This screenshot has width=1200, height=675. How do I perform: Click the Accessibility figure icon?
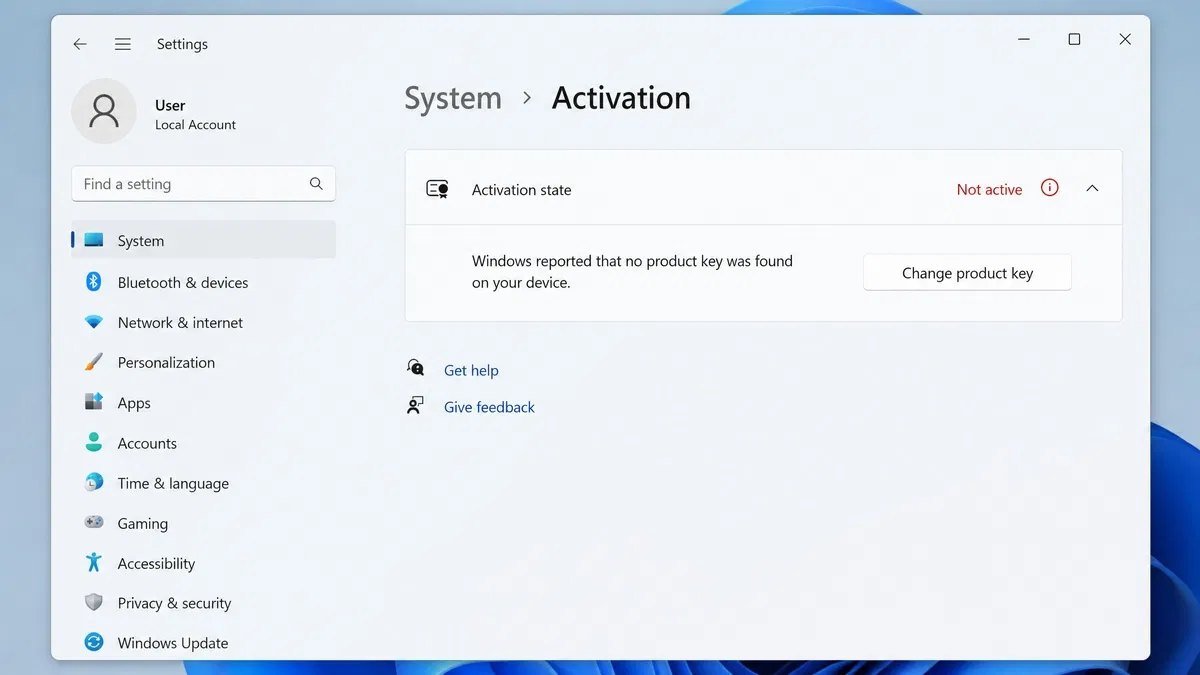[x=94, y=562]
